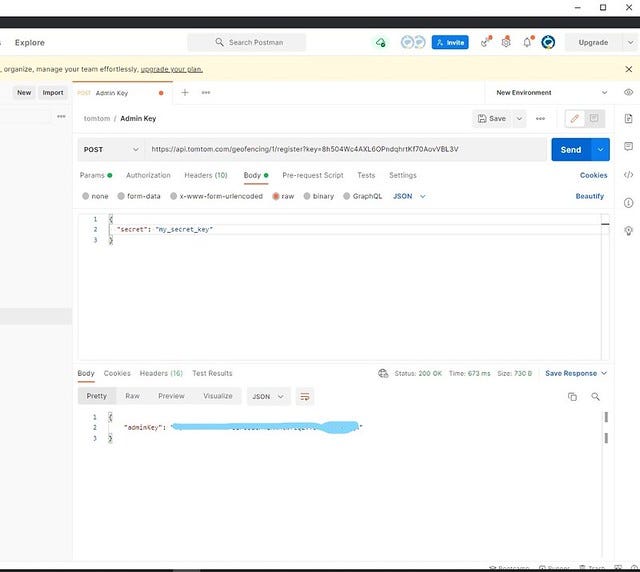
Task: Switch to edit mode pencil icon
Action: click(575, 118)
